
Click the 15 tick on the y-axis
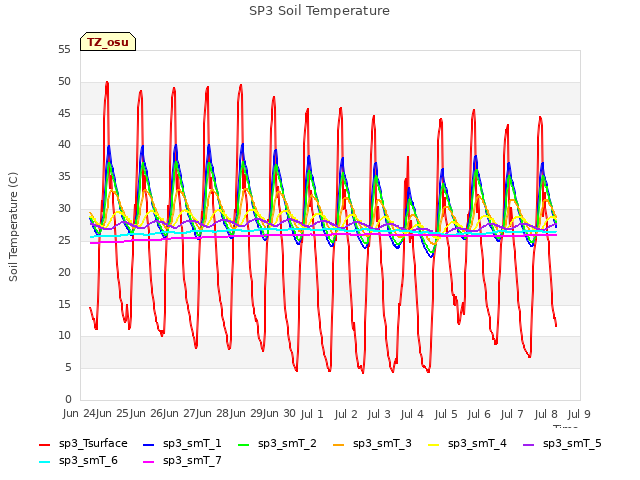click(64, 304)
